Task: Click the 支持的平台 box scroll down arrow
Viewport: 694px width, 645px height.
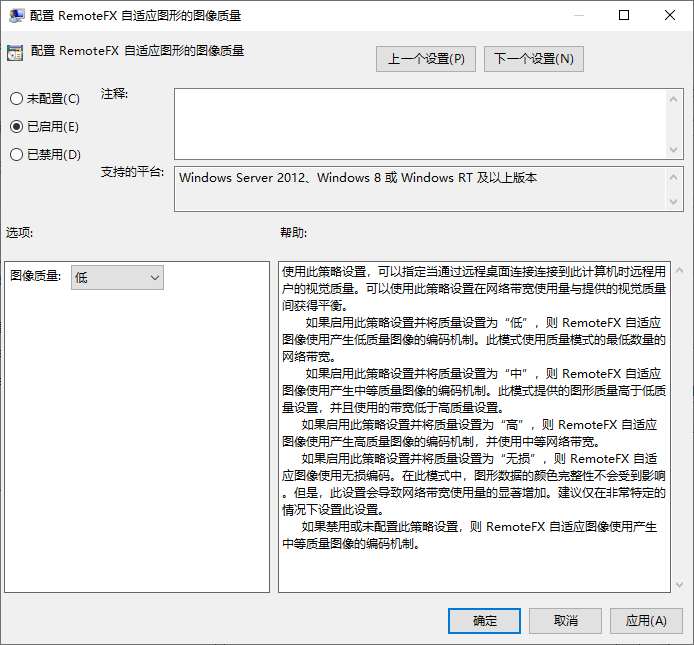Action: click(x=674, y=202)
